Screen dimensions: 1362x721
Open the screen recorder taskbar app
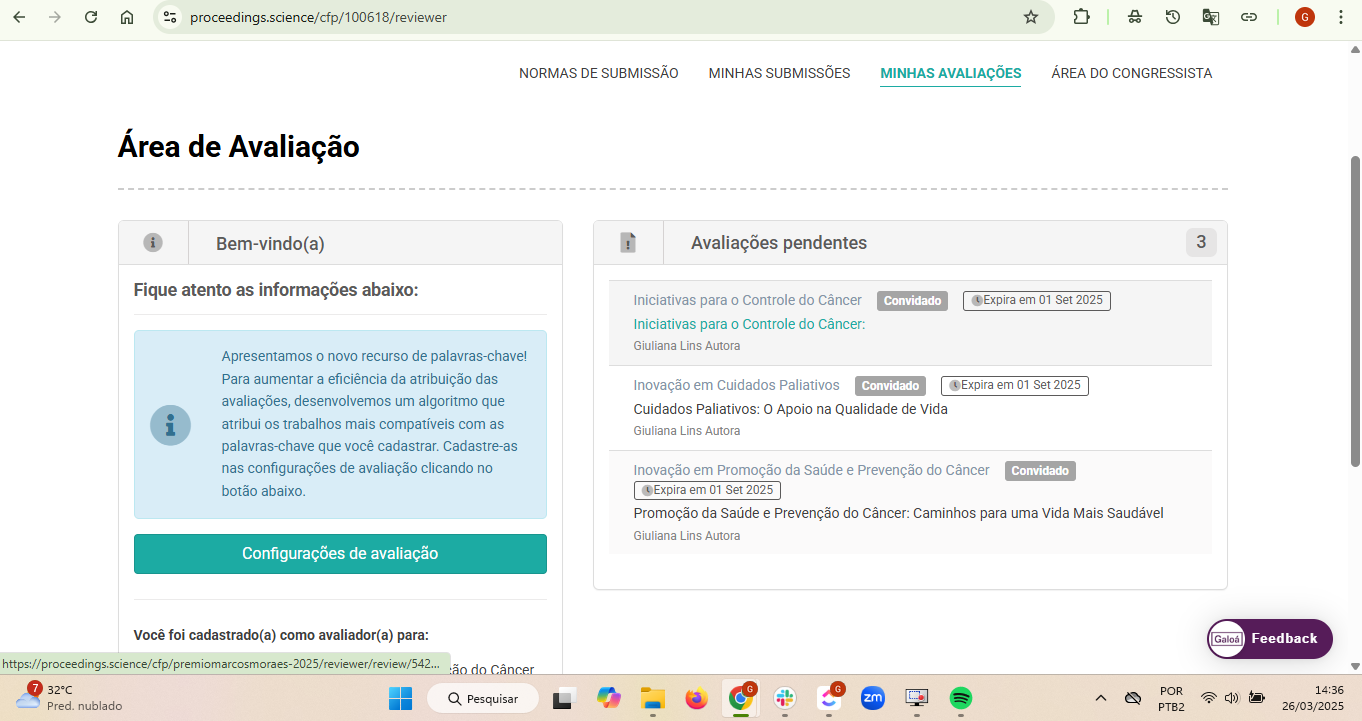(x=917, y=698)
